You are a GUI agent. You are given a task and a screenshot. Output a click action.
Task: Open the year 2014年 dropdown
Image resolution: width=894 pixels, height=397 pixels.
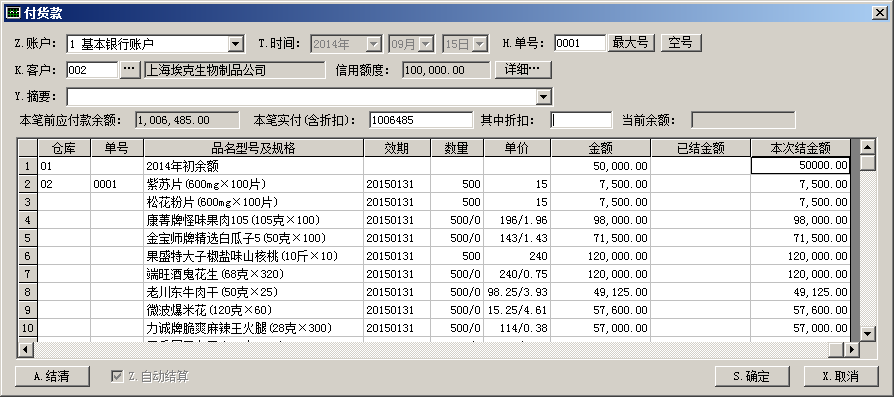tap(374, 43)
